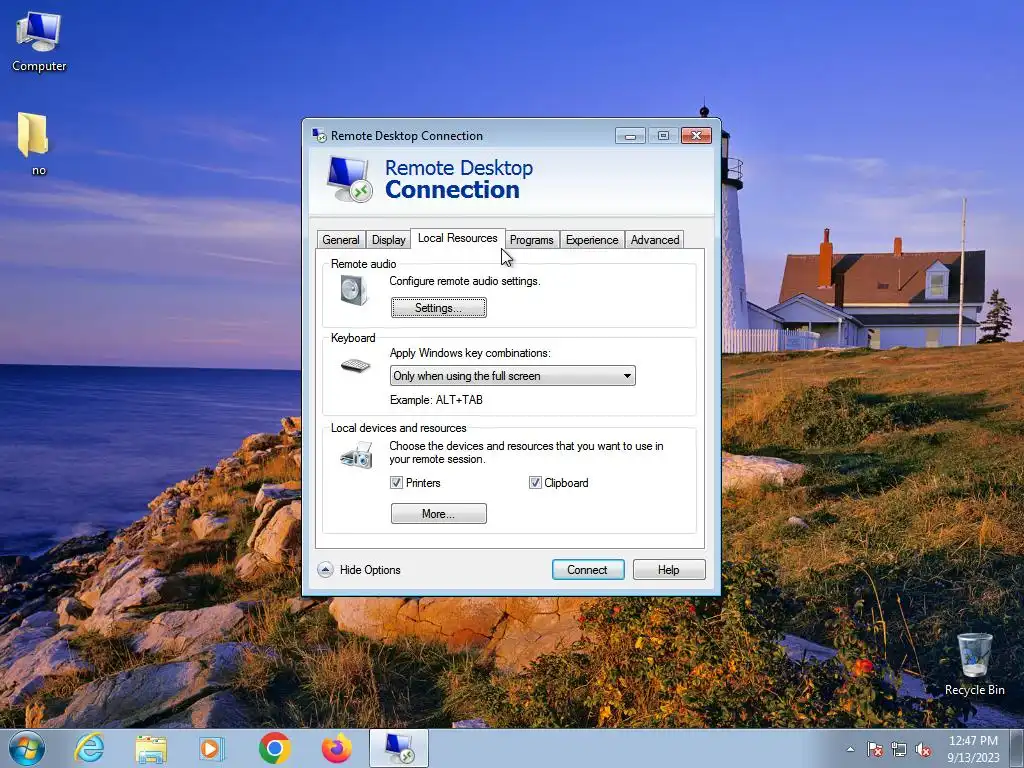Switch to the Programs tab
Viewport: 1024px width, 768px height.
pos(532,240)
